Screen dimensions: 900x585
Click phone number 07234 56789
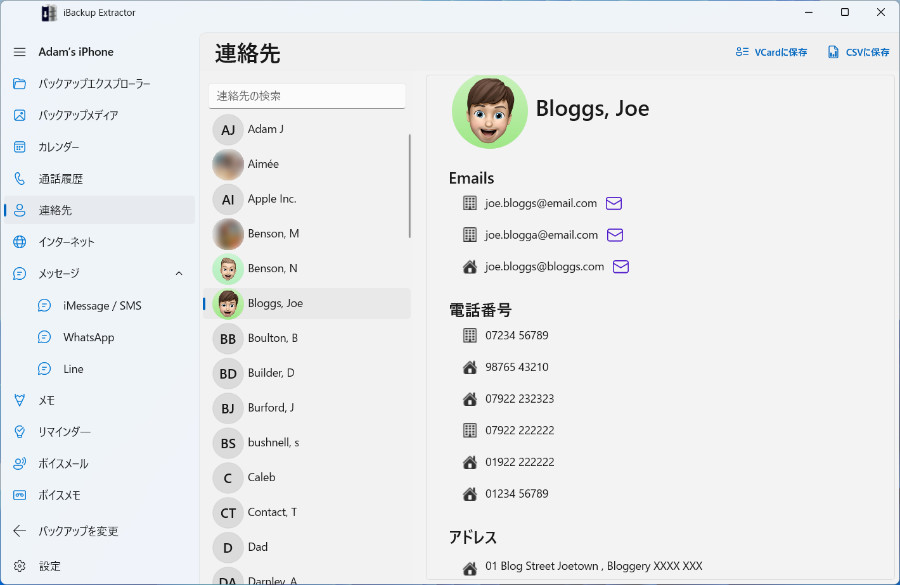(517, 335)
